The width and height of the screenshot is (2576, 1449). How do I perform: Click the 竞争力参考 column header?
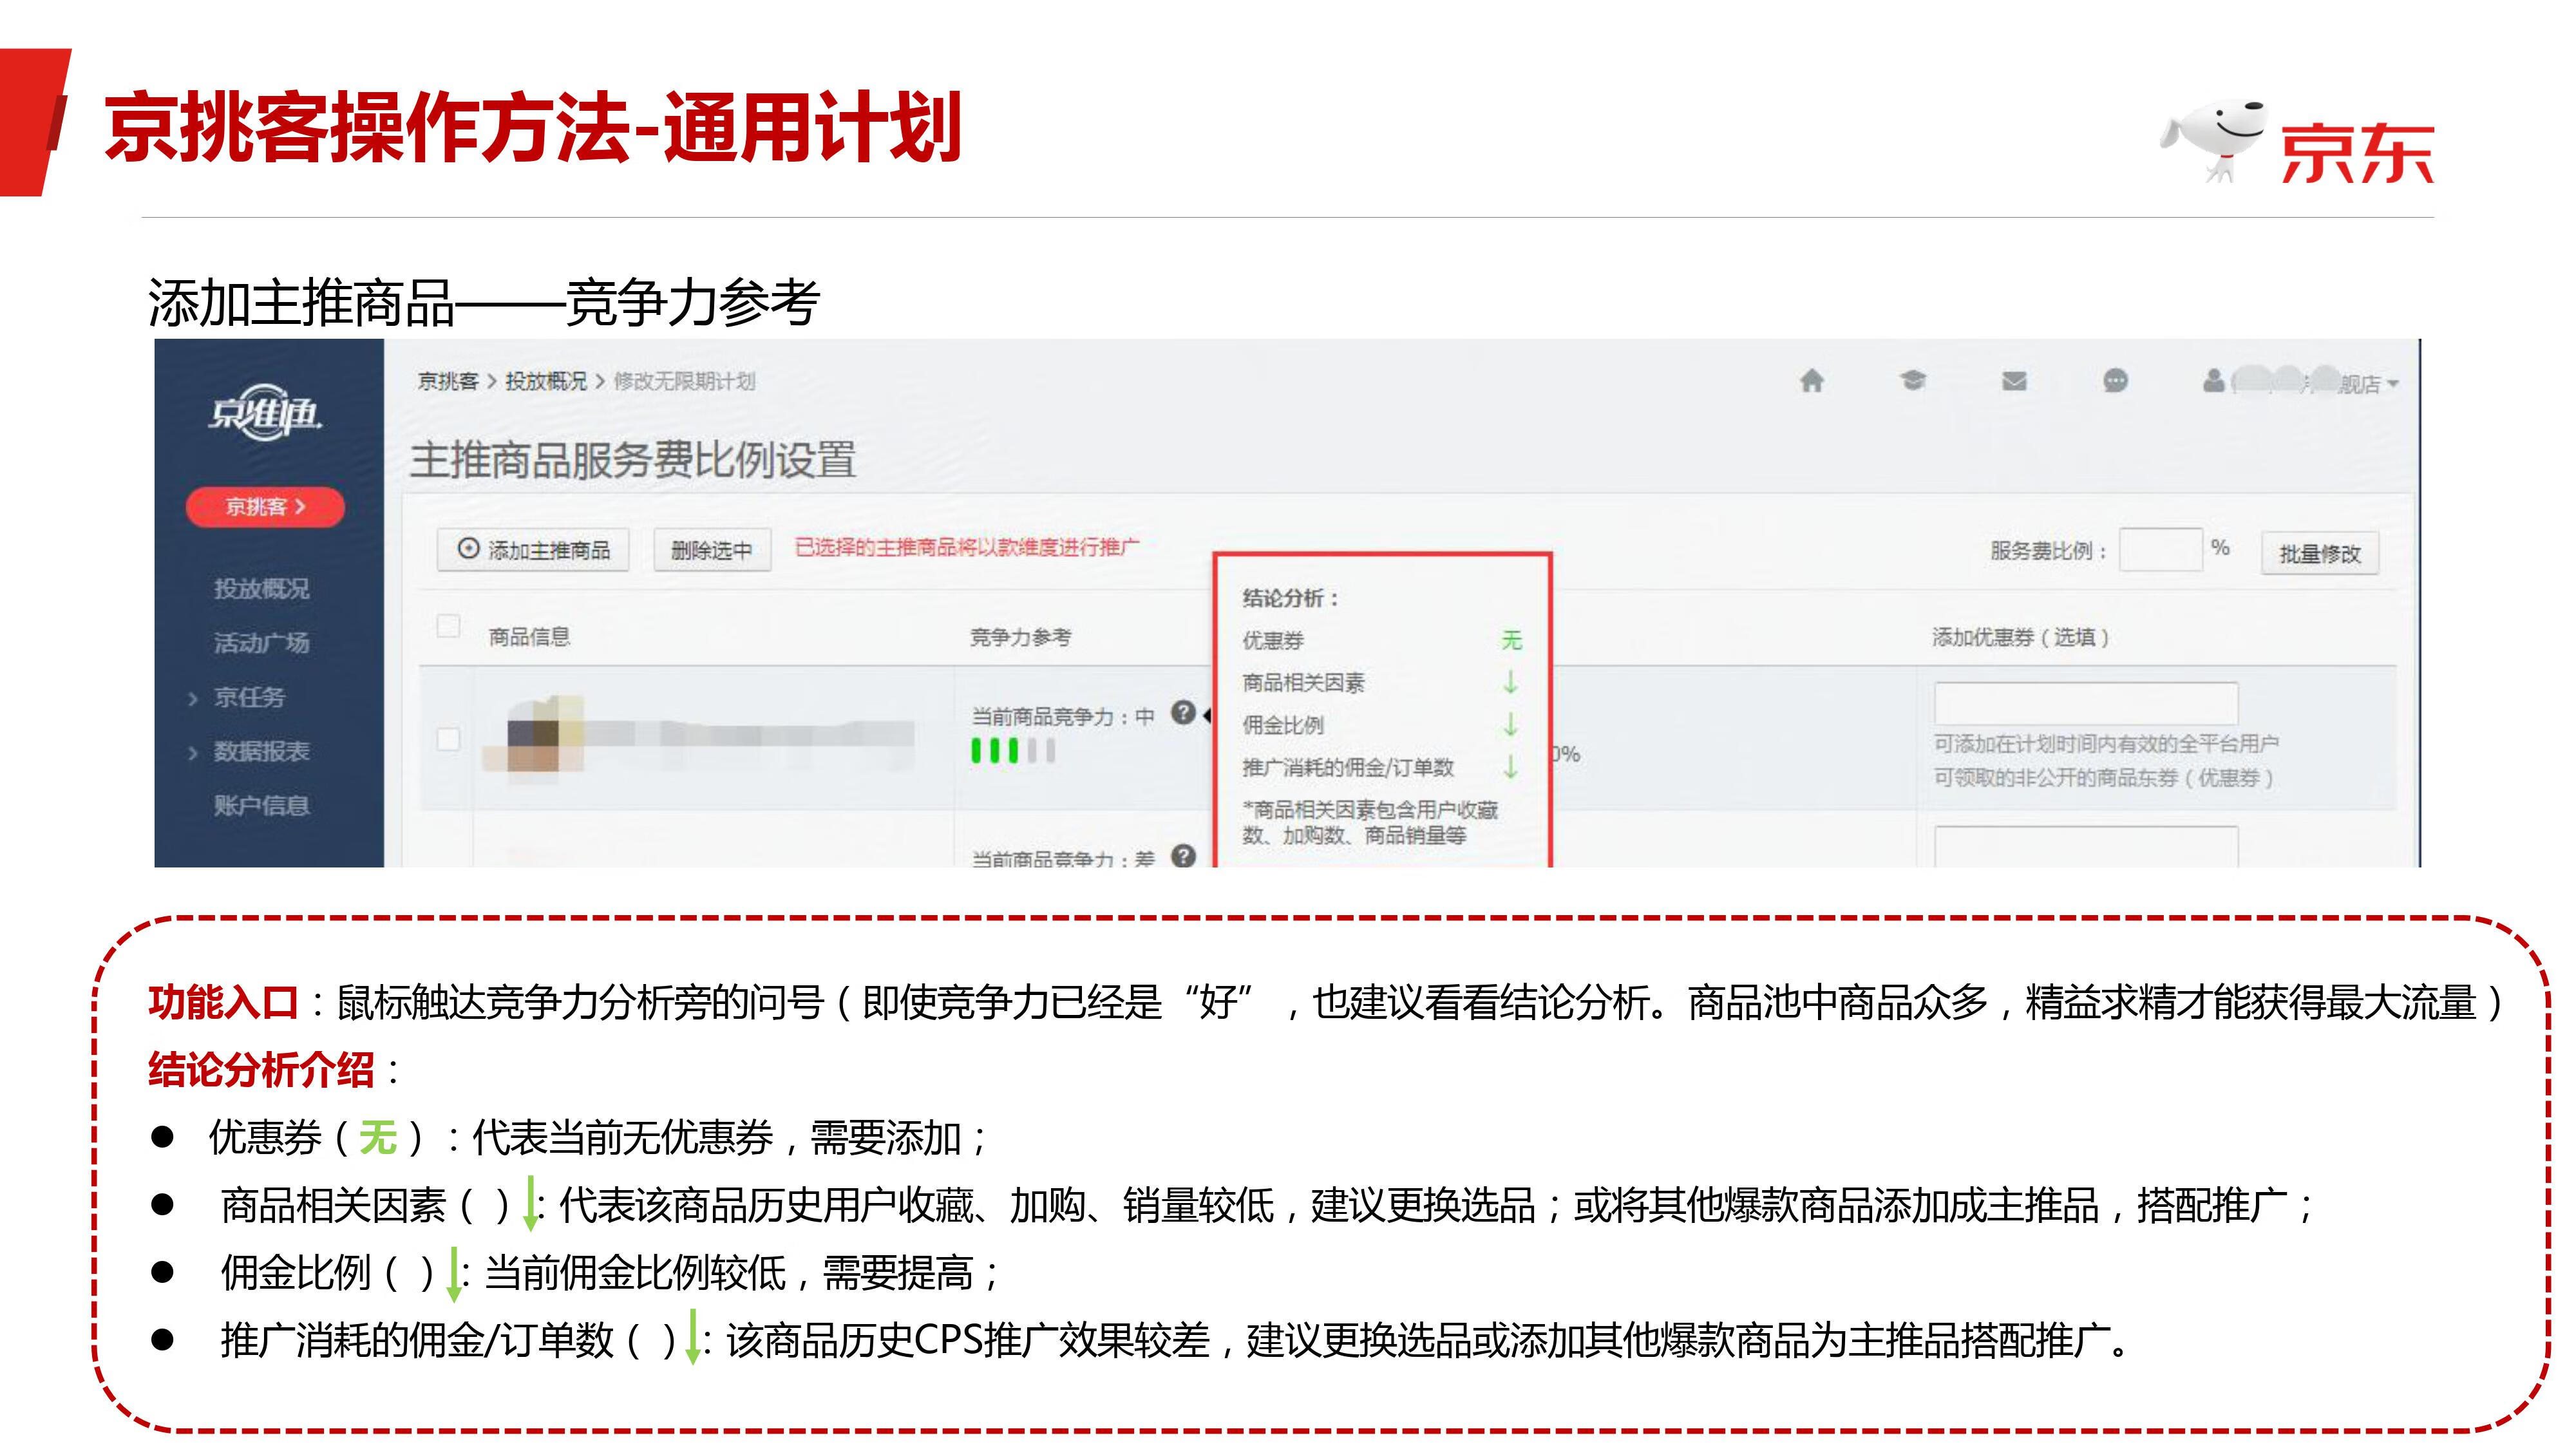pyautogui.click(x=1020, y=637)
